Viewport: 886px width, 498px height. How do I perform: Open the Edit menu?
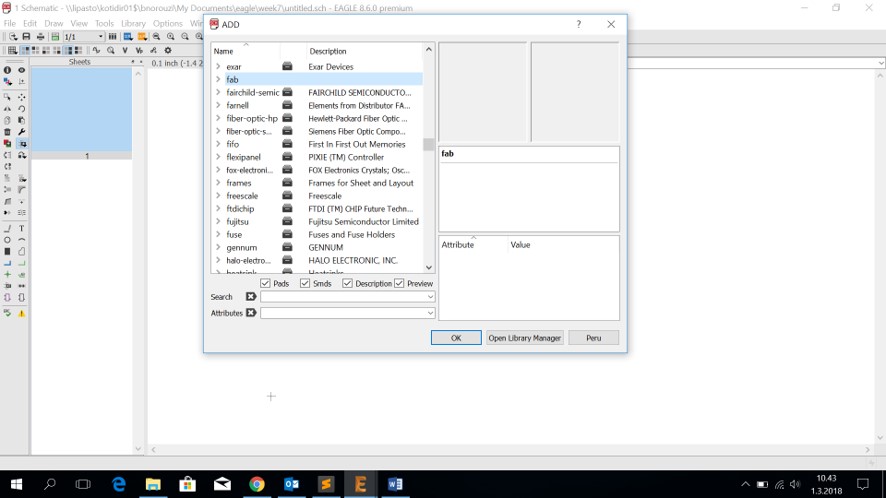tap(30, 23)
